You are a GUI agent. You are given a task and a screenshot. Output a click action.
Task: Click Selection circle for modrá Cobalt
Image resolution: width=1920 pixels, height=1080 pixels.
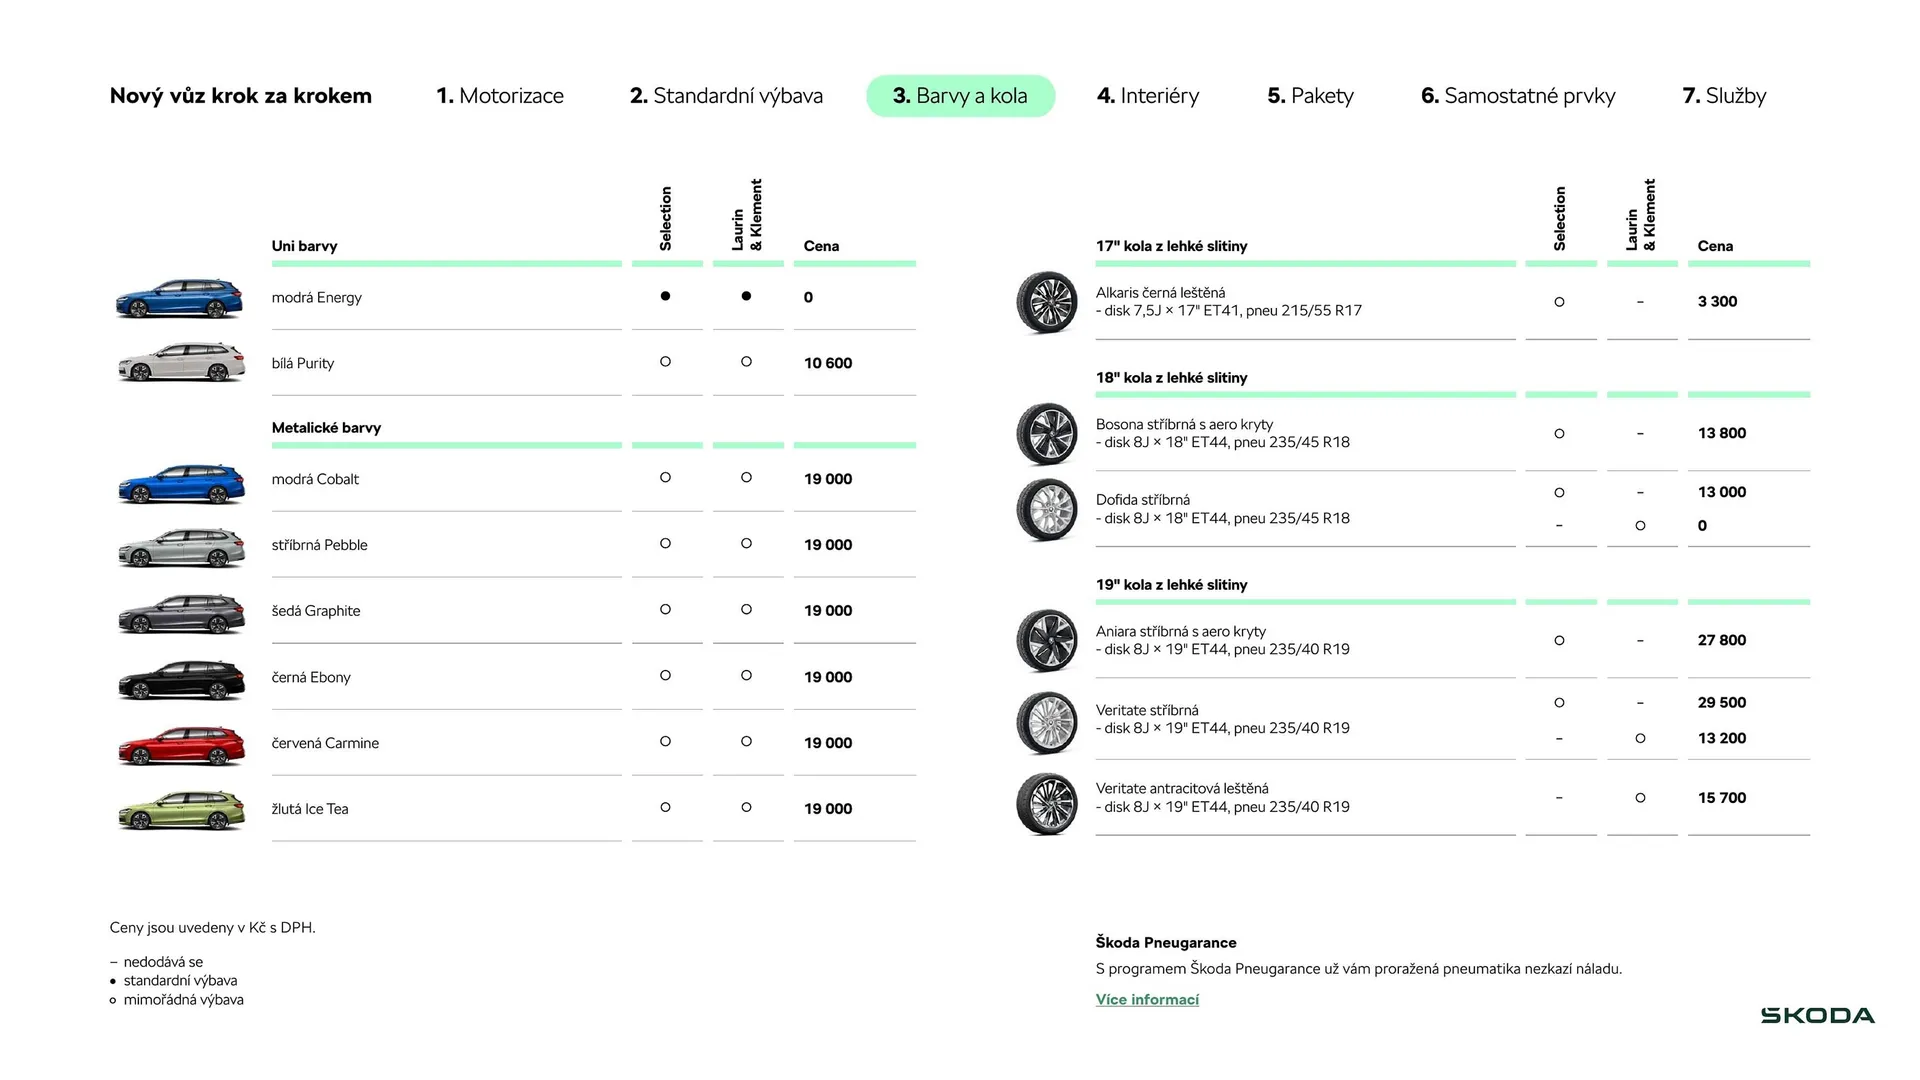click(665, 478)
